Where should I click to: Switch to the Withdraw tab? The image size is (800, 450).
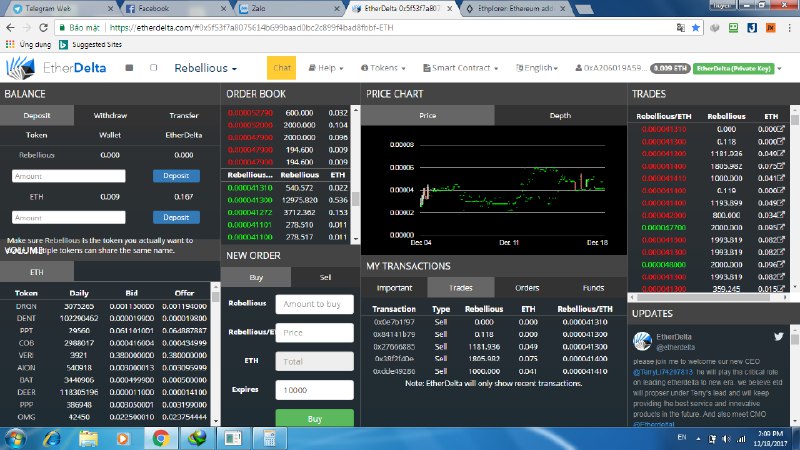pyautogui.click(x=110, y=115)
